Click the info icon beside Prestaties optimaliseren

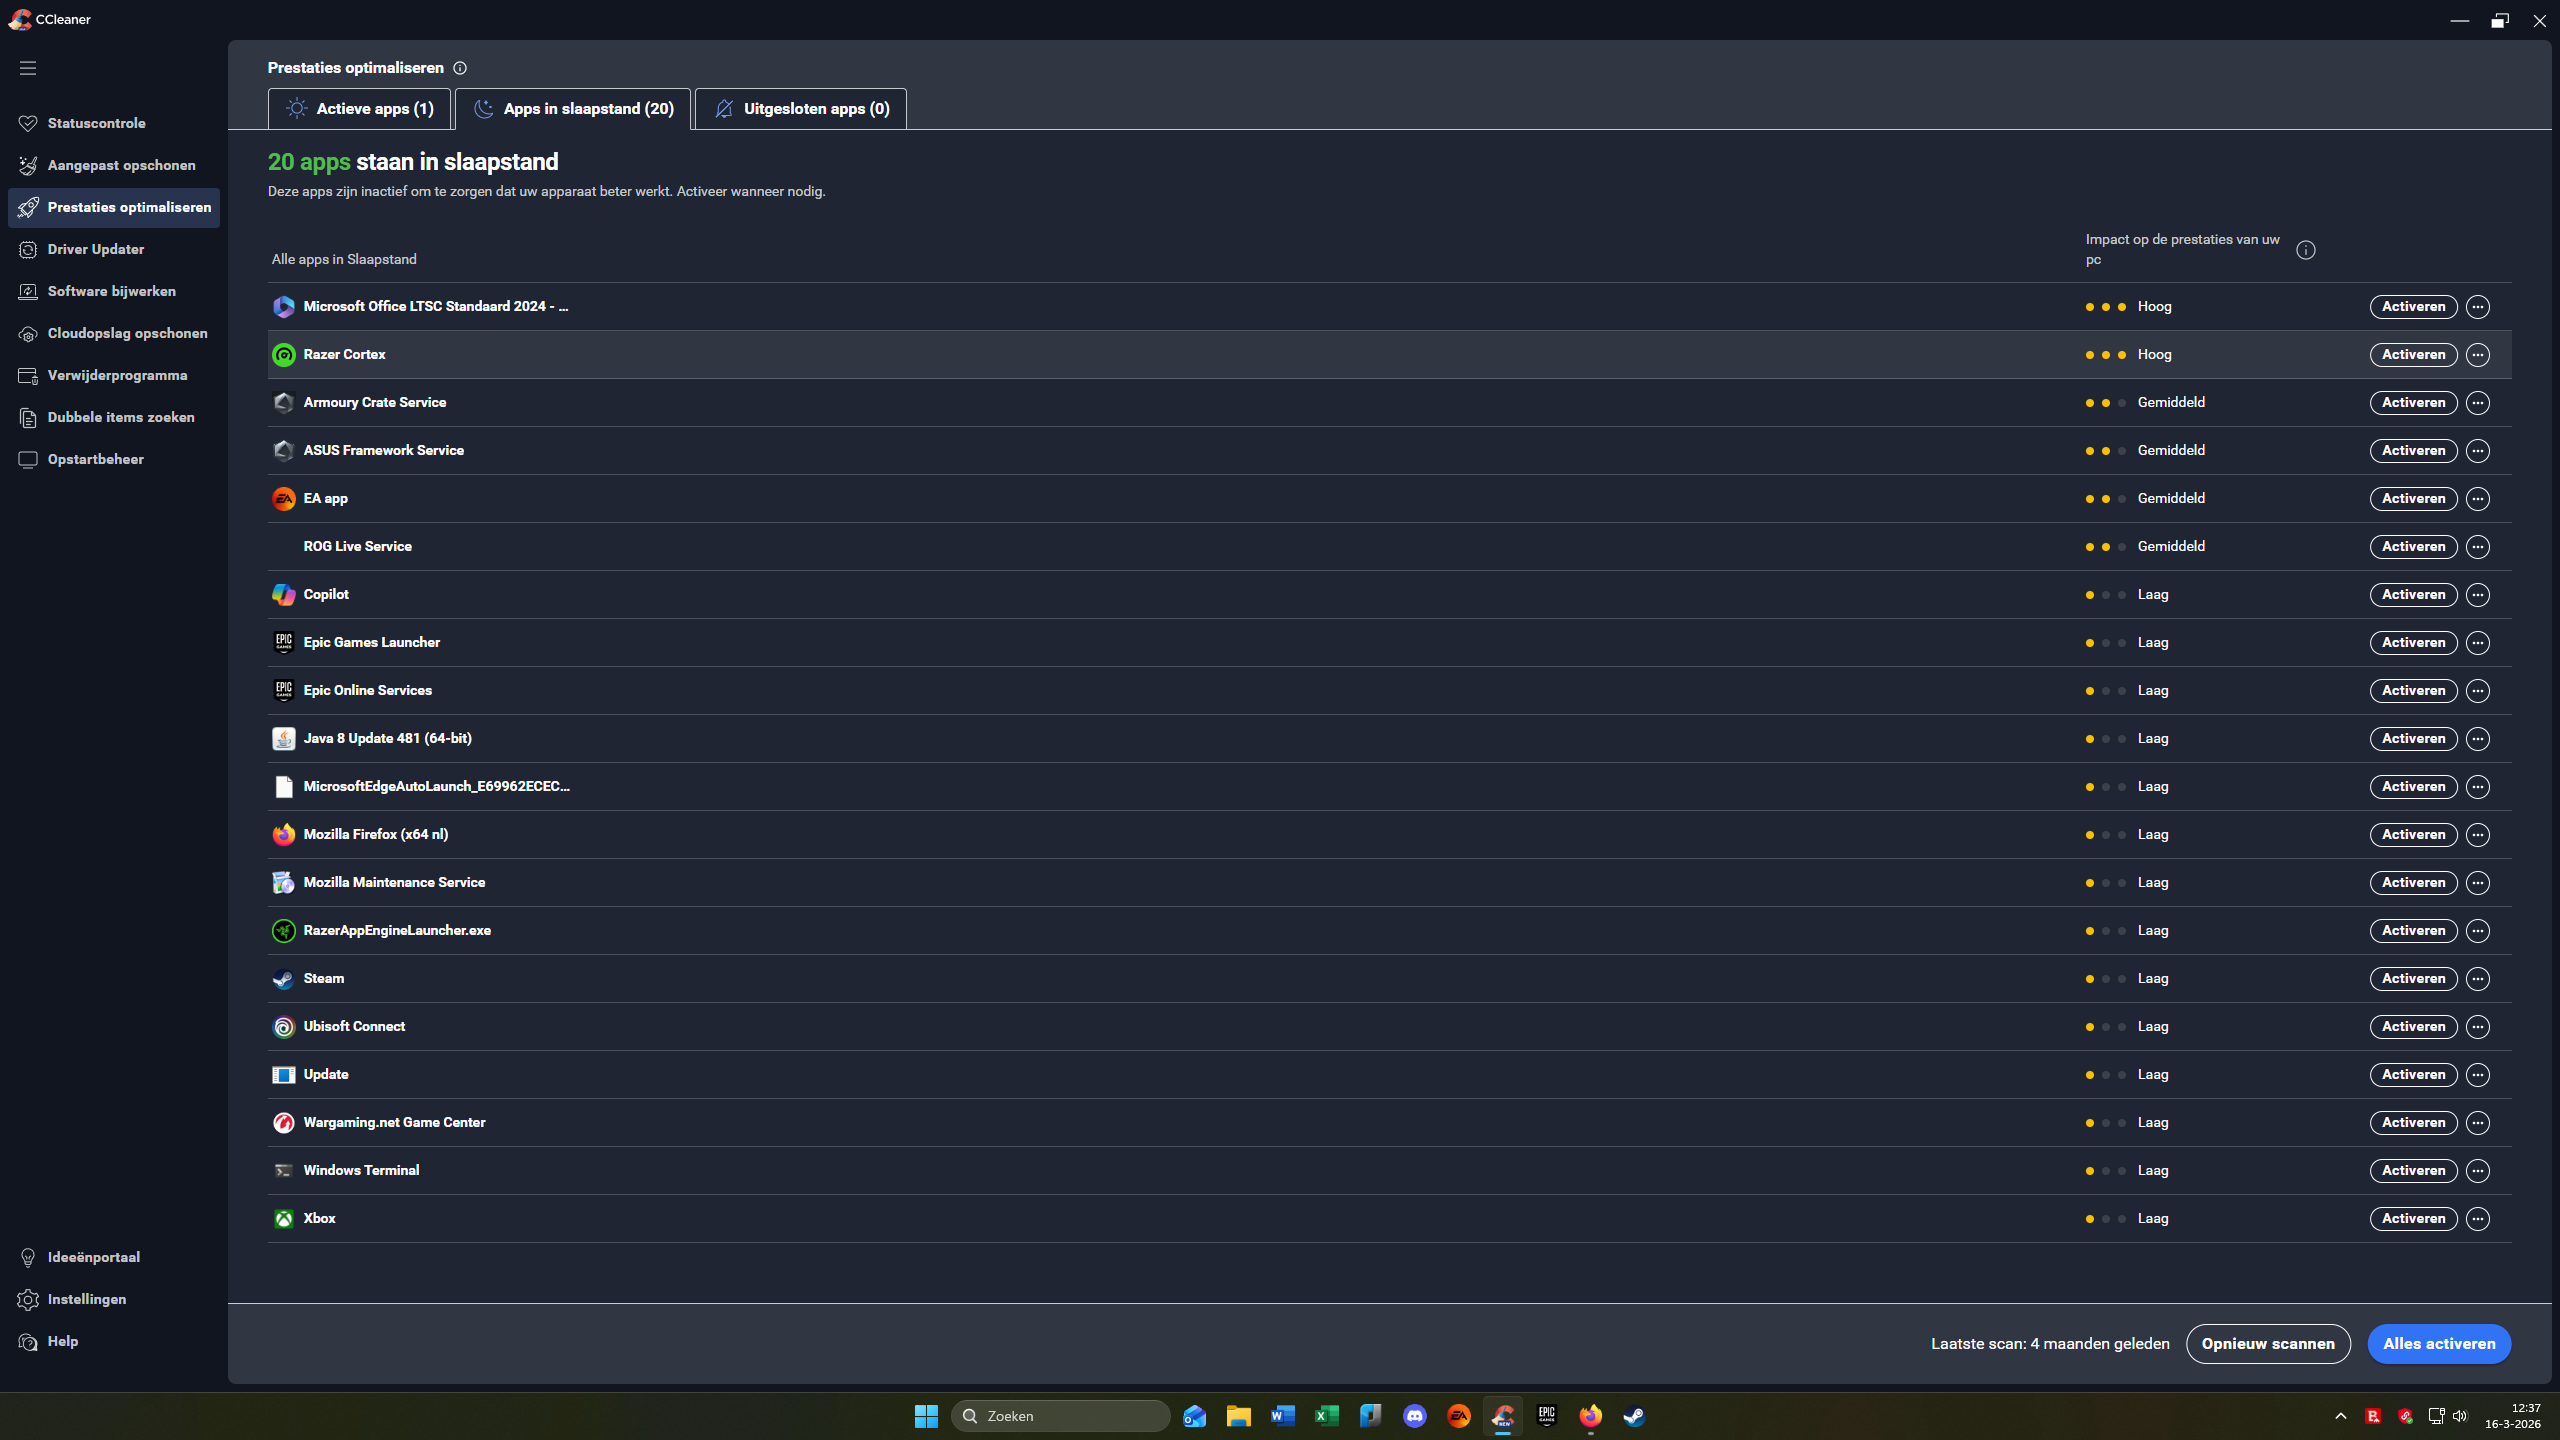(x=460, y=68)
